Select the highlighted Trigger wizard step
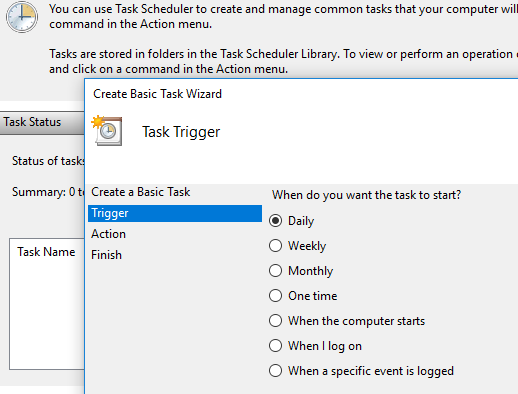 [x=175, y=213]
